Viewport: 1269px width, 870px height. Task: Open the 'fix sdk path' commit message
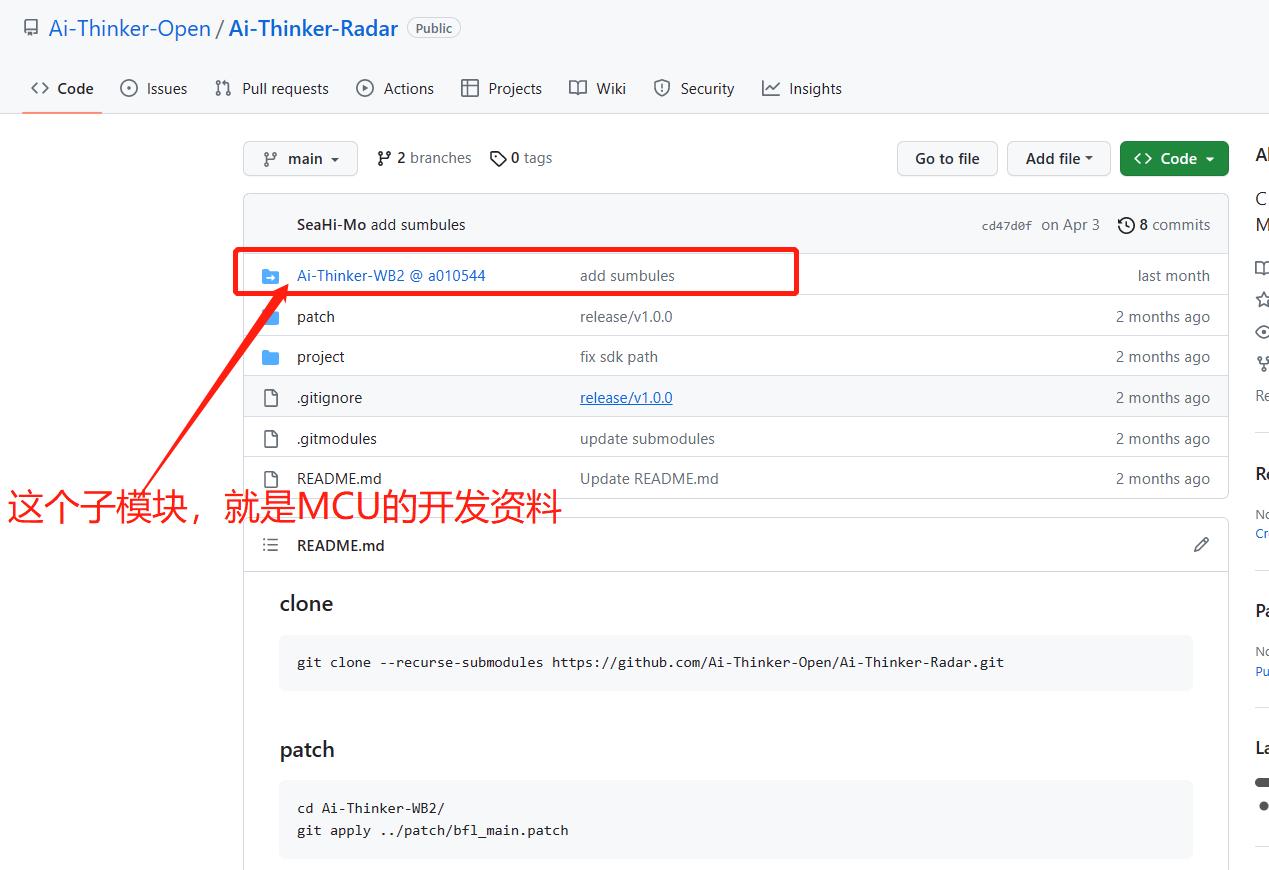tap(619, 357)
